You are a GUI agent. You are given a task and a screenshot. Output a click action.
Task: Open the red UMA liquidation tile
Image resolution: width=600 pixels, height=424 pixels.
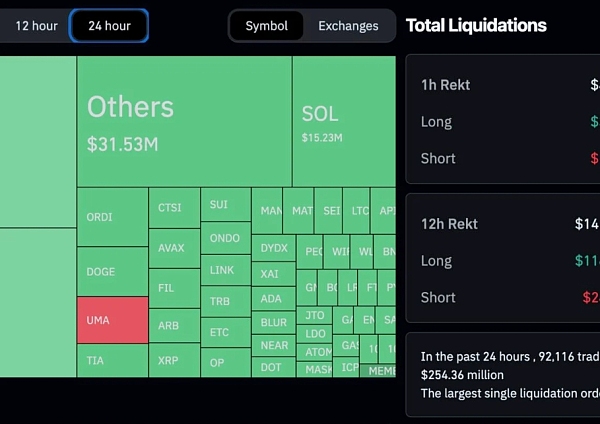click(112, 320)
